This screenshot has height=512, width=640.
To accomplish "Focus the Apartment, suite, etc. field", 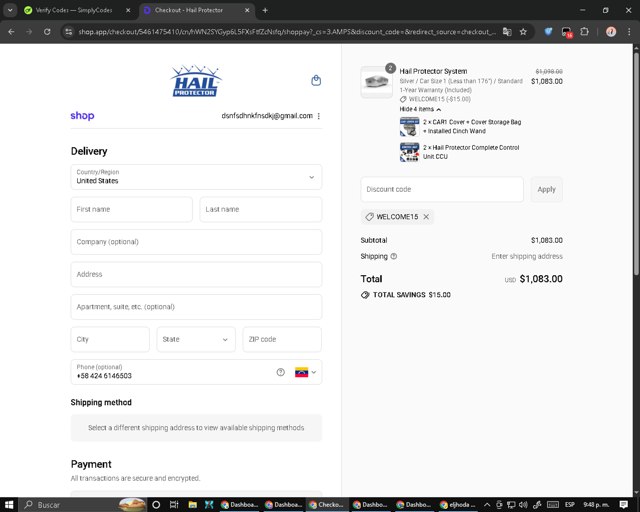I will pyautogui.click(x=196, y=307).
